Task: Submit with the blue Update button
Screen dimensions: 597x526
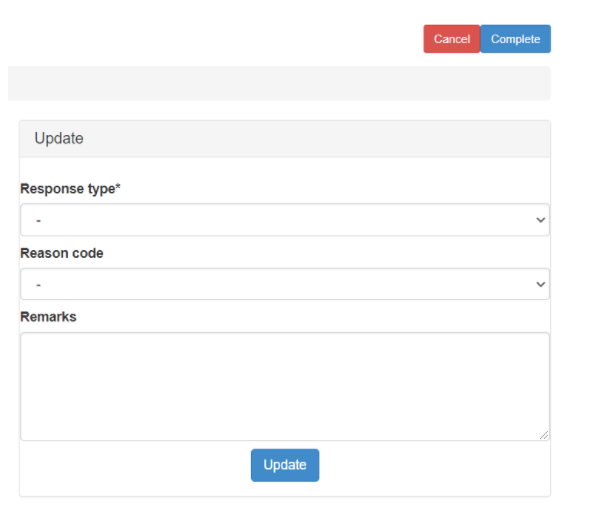Action: (285, 465)
